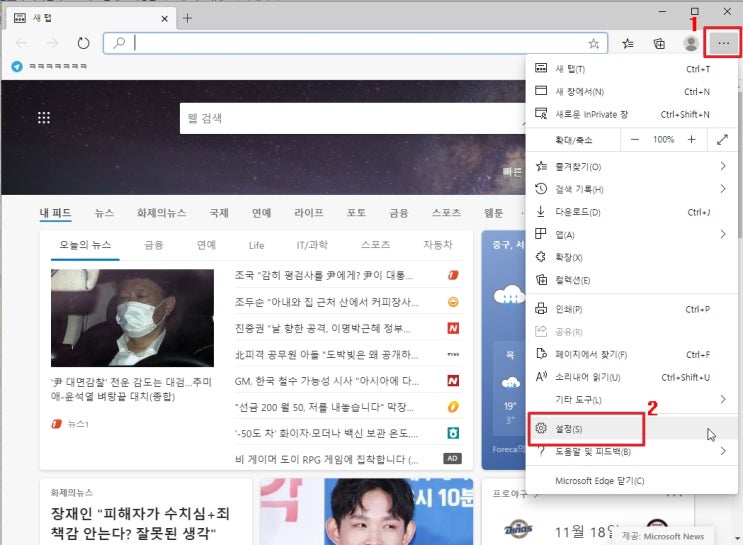Viewport: 743px width, 545px height.
Task: Open the Collections toolbar icon
Action: (x=659, y=44)
